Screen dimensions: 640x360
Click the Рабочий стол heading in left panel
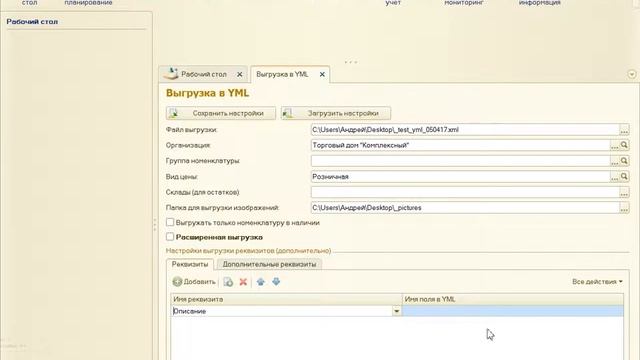click(32, 22)
